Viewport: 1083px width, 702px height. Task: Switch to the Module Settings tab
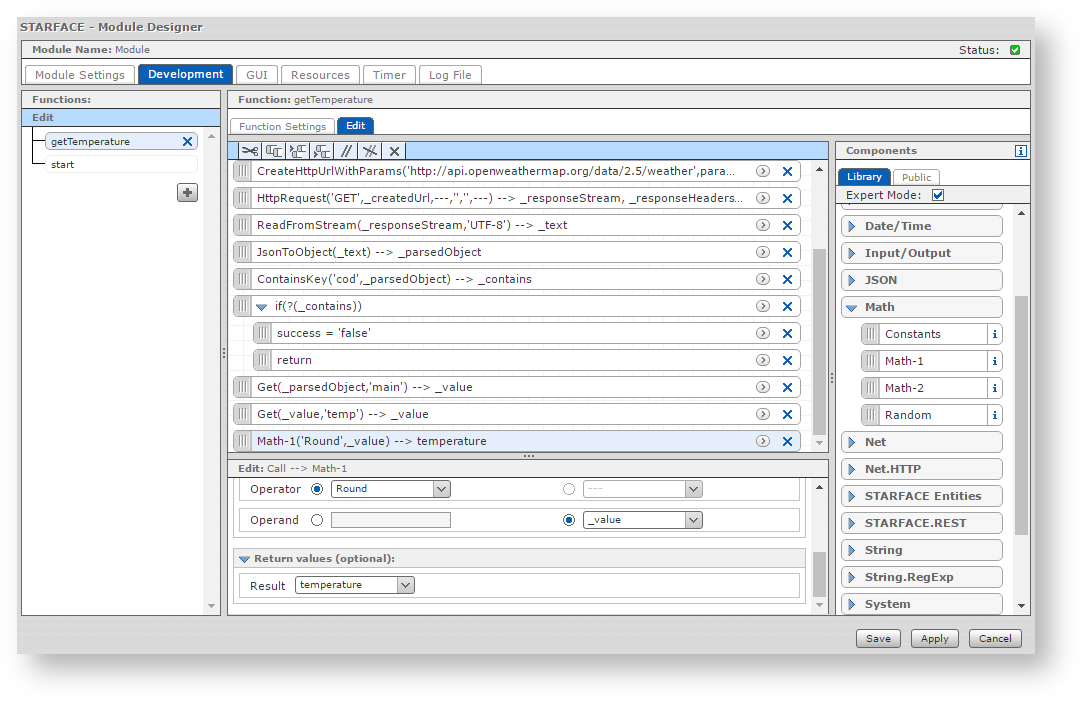80,75
